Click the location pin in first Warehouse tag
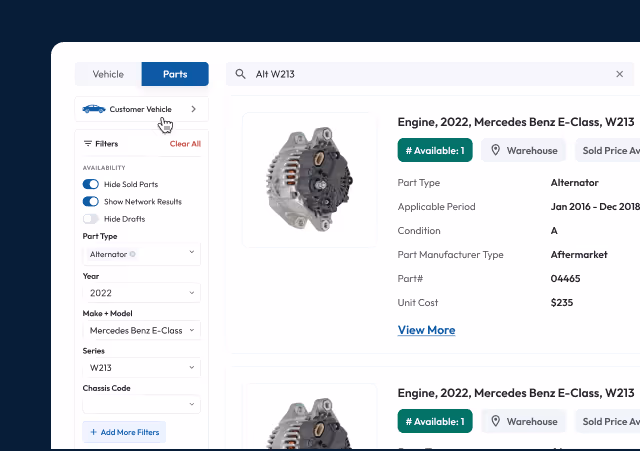The image size is (640, 451). pyautogui.click(x=496, y=150)
